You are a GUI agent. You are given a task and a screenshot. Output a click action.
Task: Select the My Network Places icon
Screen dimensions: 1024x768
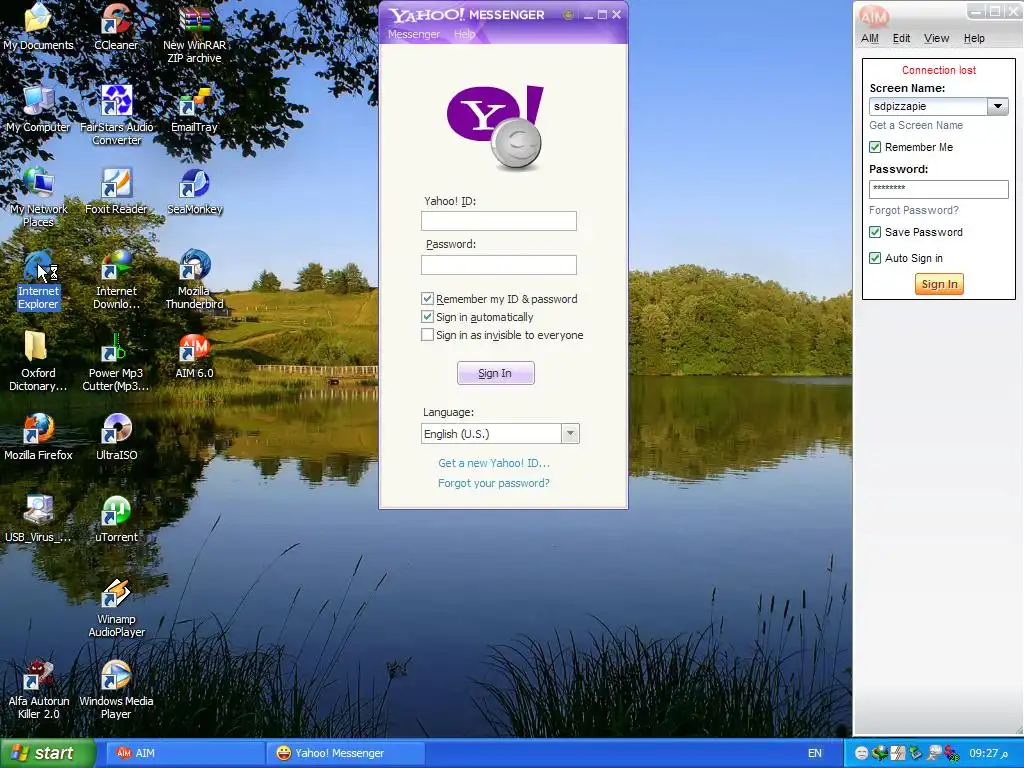38,197
